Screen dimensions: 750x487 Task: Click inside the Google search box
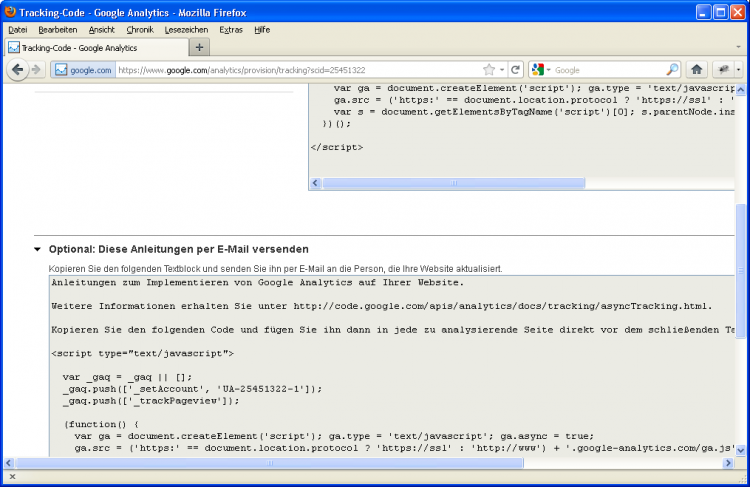(x=605, y=70)
